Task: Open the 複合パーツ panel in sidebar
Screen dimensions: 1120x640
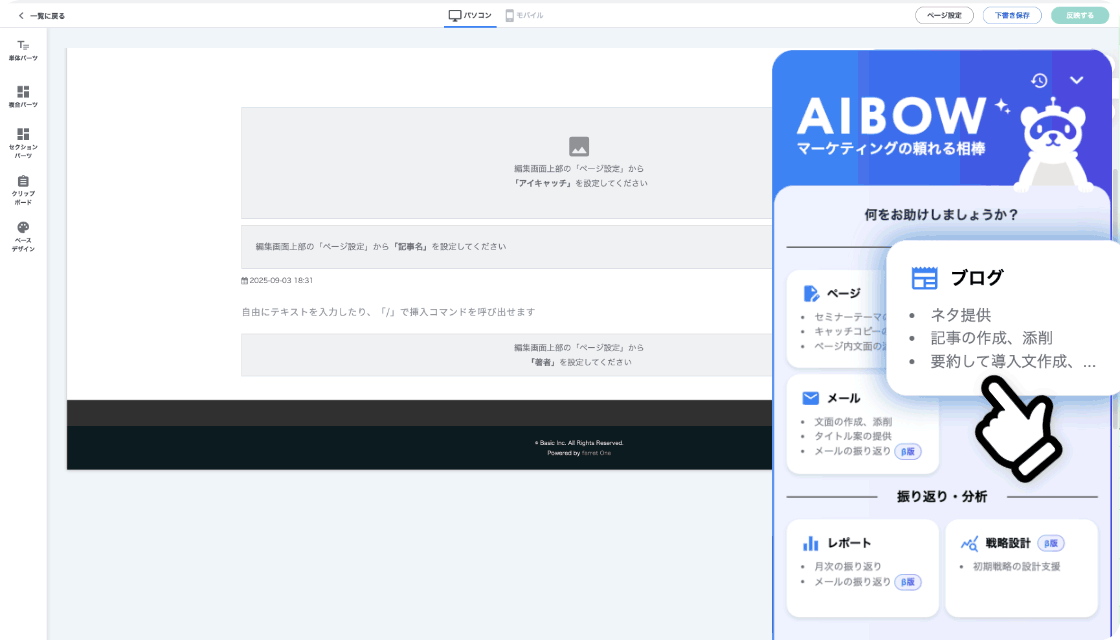Action: [23, 96]
